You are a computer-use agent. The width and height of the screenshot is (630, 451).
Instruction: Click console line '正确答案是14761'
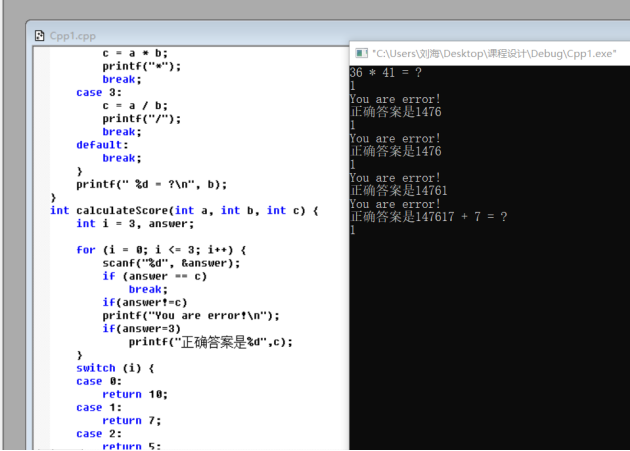[399, 191]
